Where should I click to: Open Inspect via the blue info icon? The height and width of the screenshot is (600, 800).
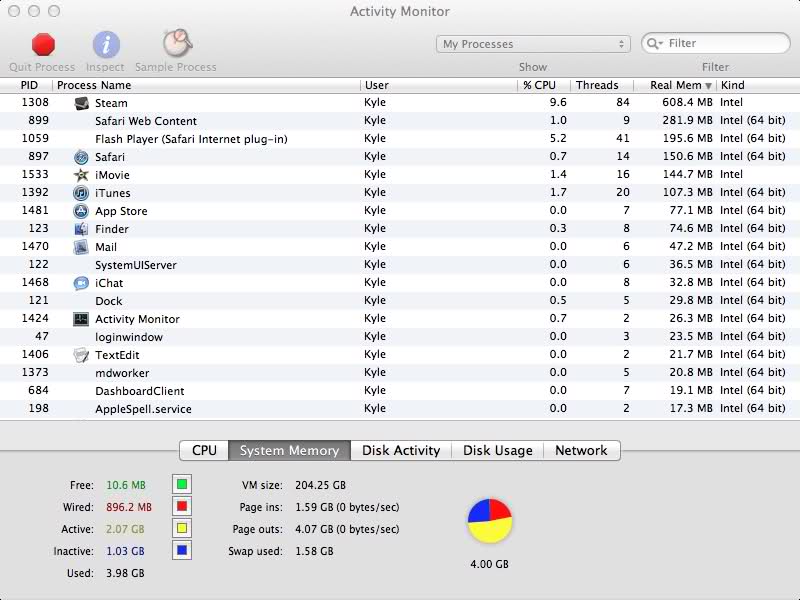[106, 44]
